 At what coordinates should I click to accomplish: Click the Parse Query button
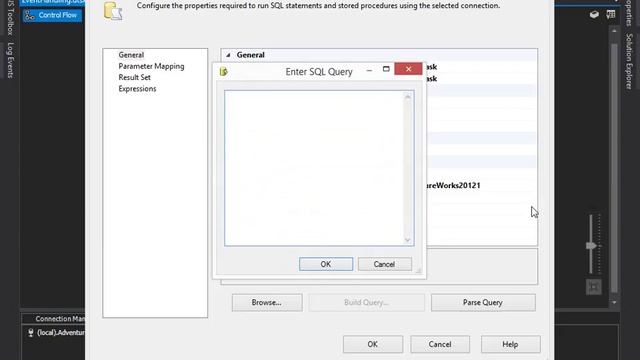click(x=483, y=302)
